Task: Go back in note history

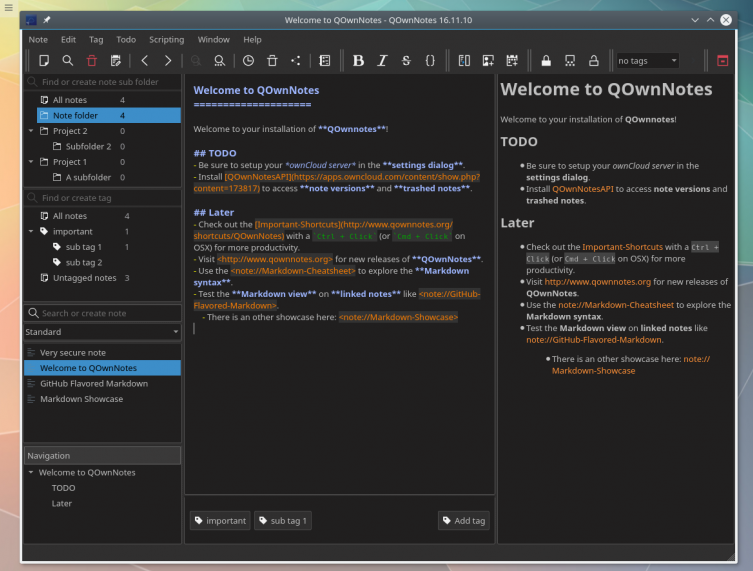Action: pyautogui.click(x=145, y=61)
